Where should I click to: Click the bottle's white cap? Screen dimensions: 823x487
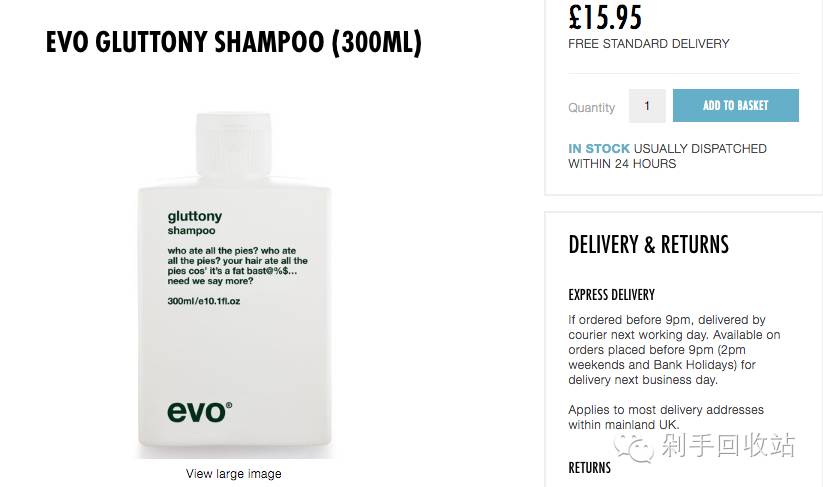pos(234,145)
